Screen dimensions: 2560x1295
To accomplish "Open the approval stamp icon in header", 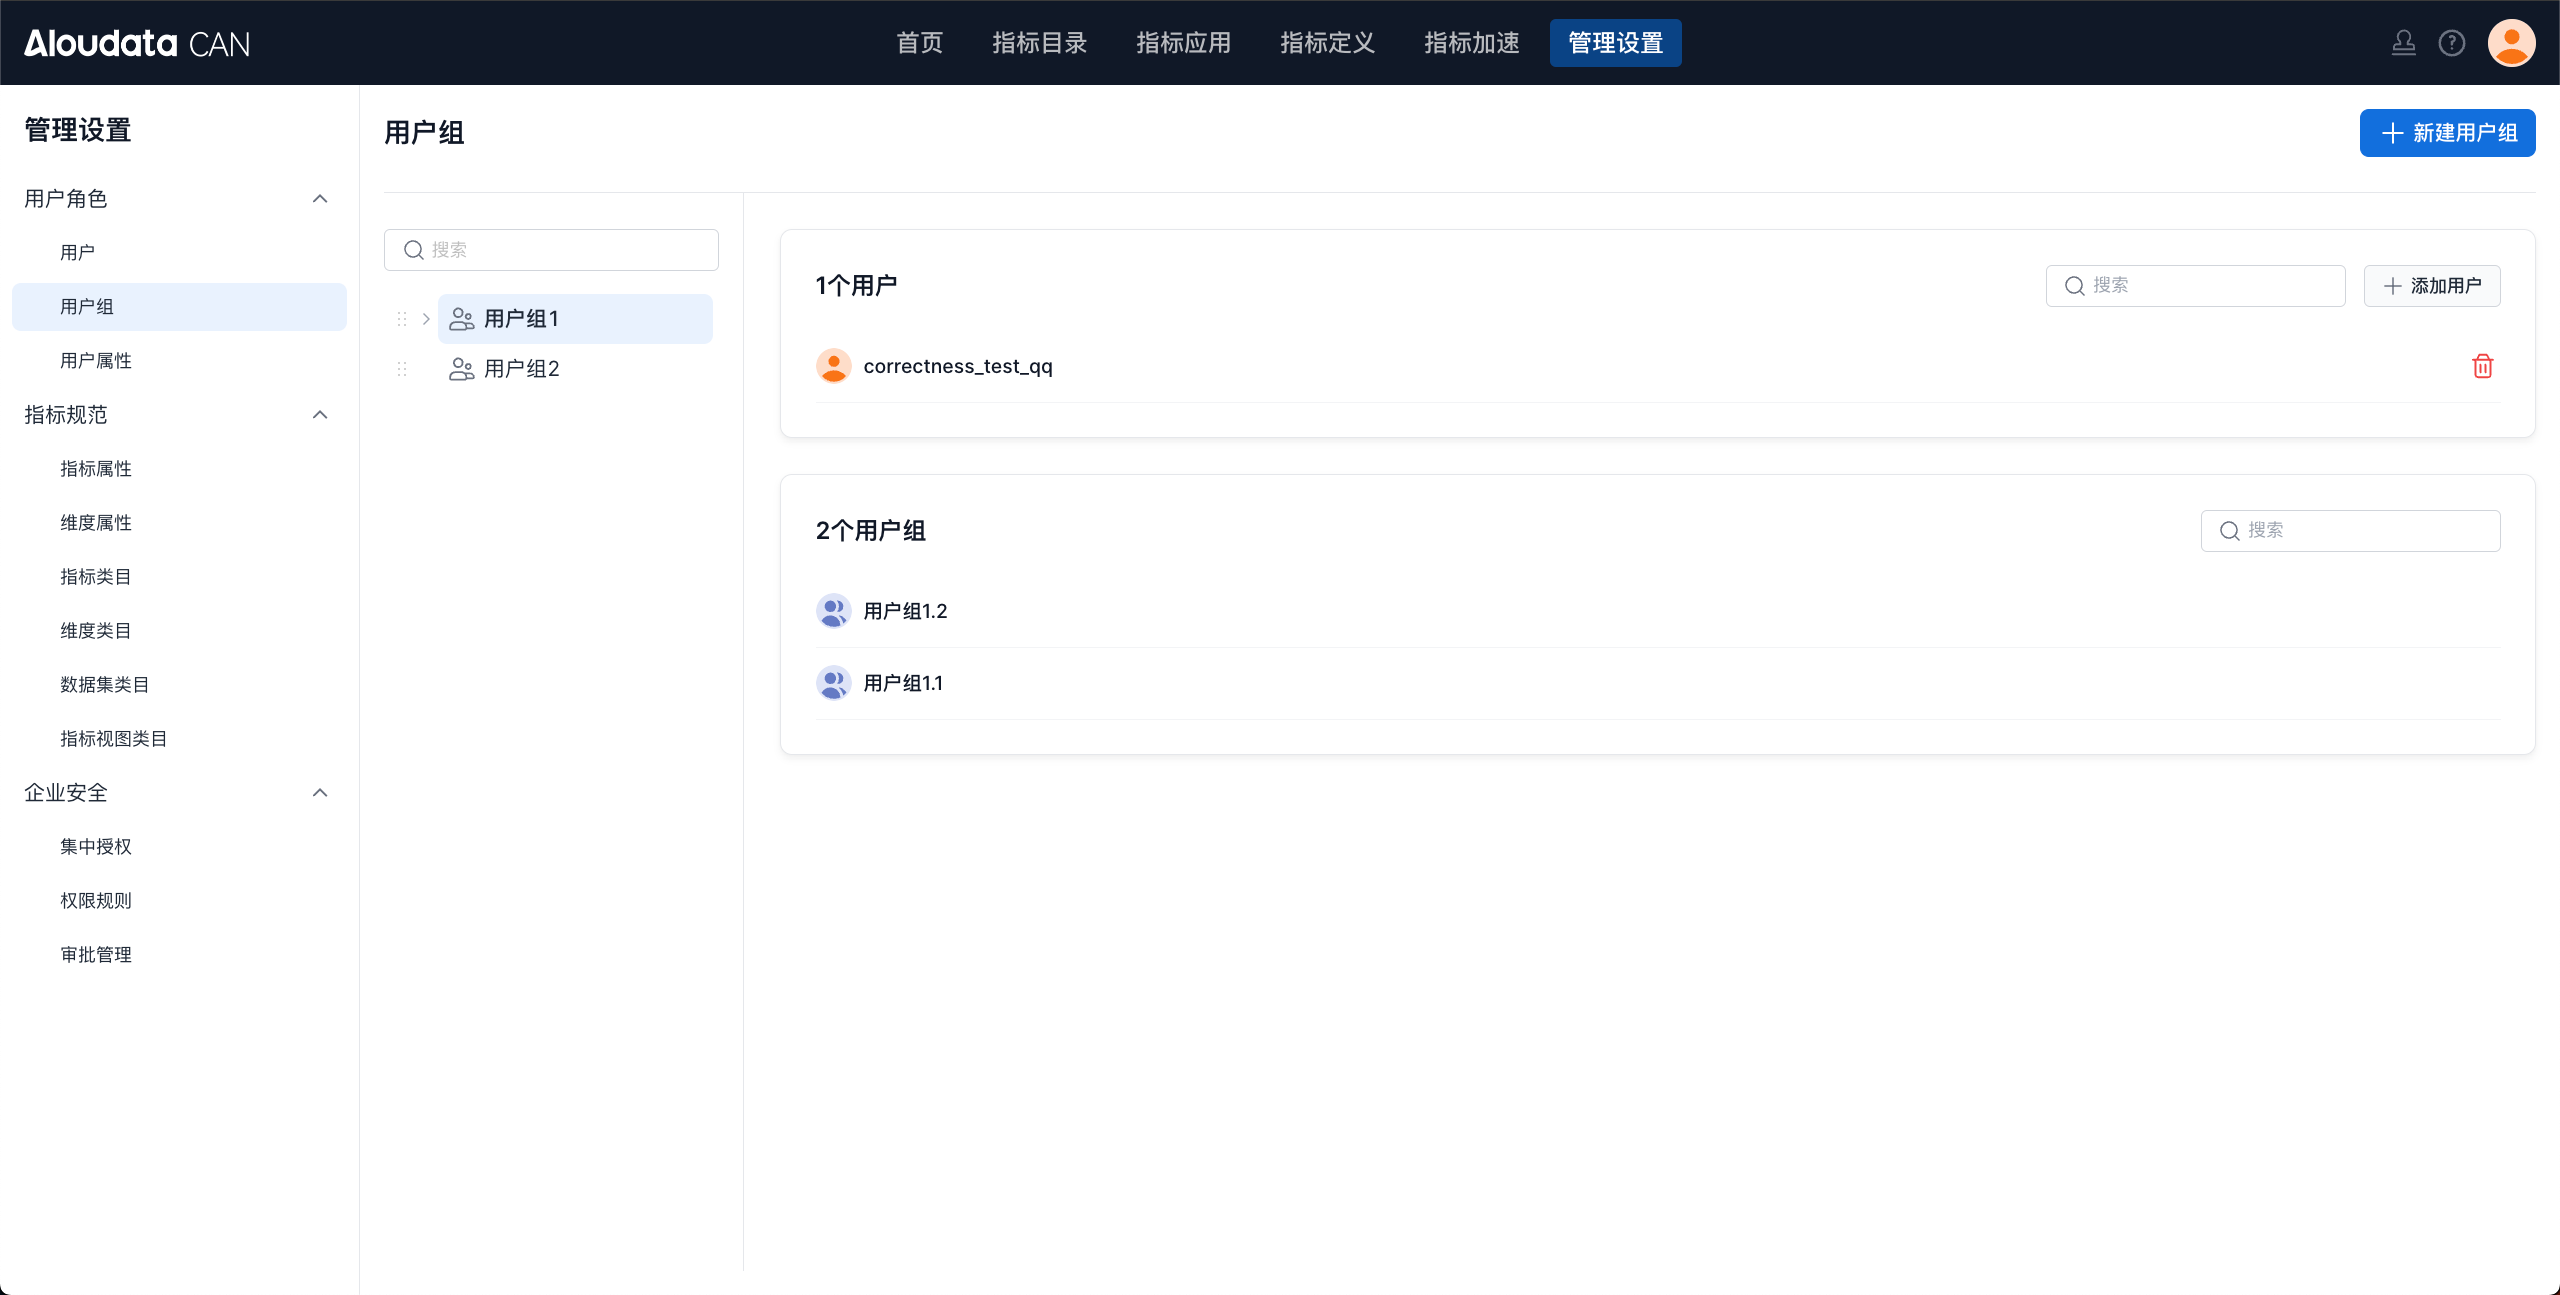I will (2403, 43).
